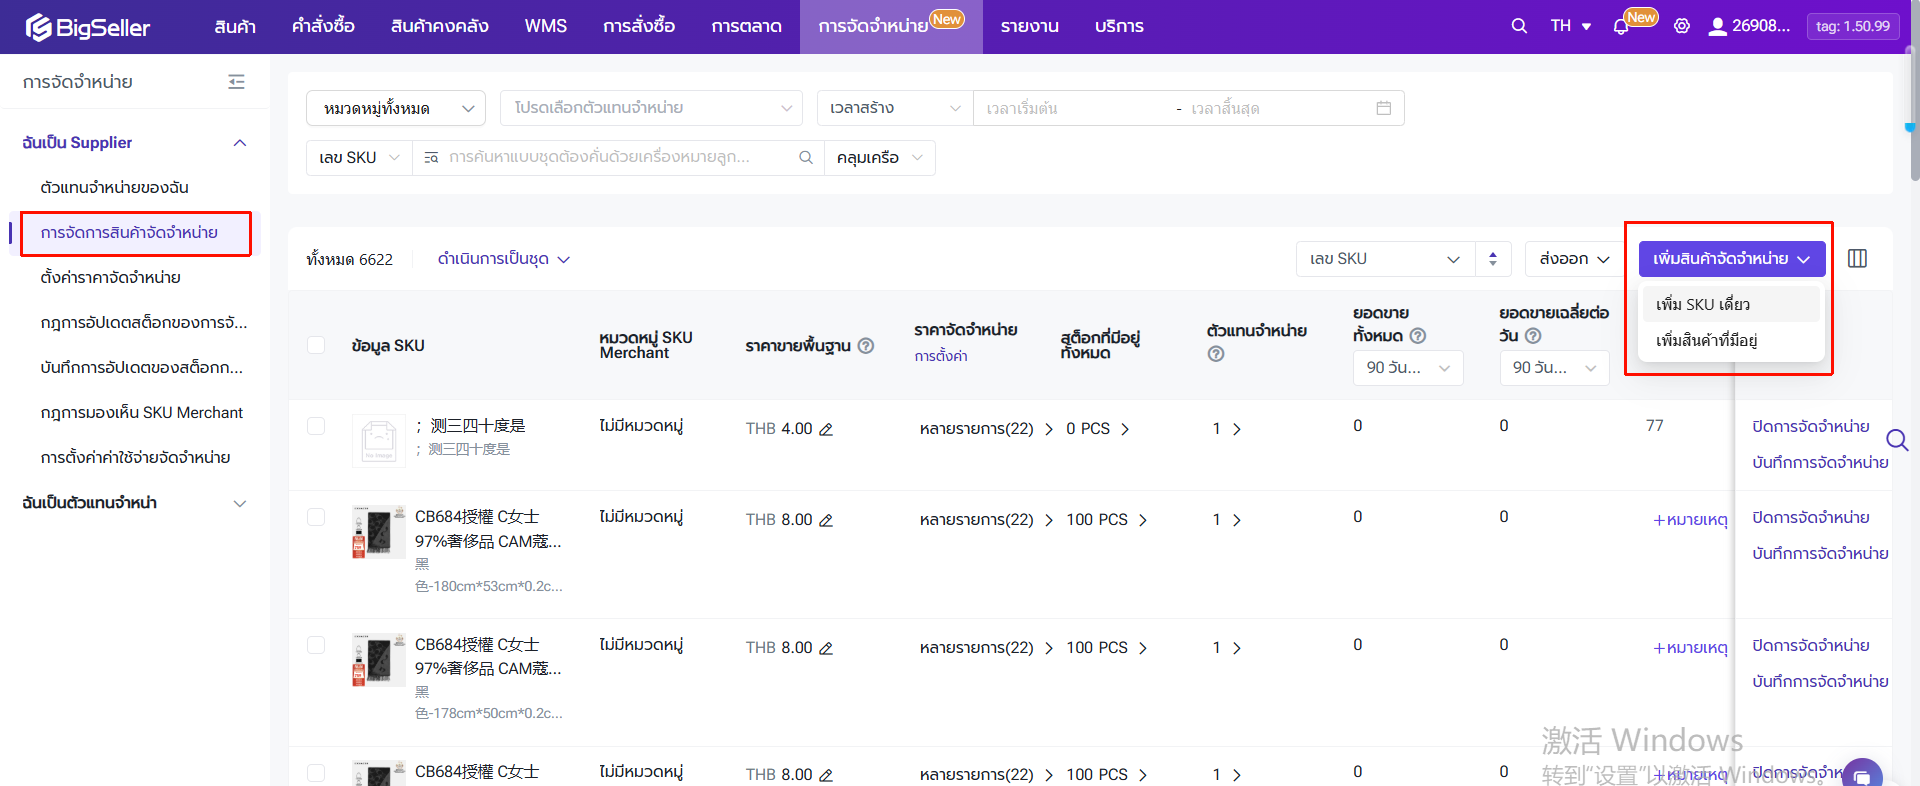Open the หมวดหมู่ทั้งหมด category dropdown

click(x=396, y=108)
